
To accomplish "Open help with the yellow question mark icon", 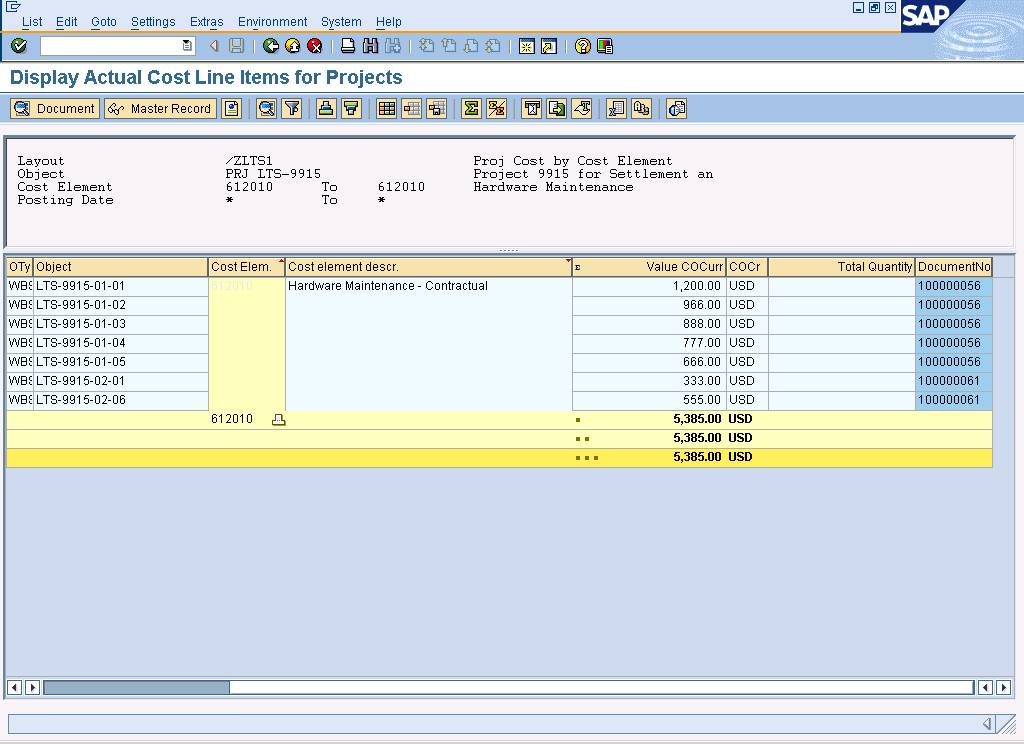I will pyautogui.click(x=583, y=46).
